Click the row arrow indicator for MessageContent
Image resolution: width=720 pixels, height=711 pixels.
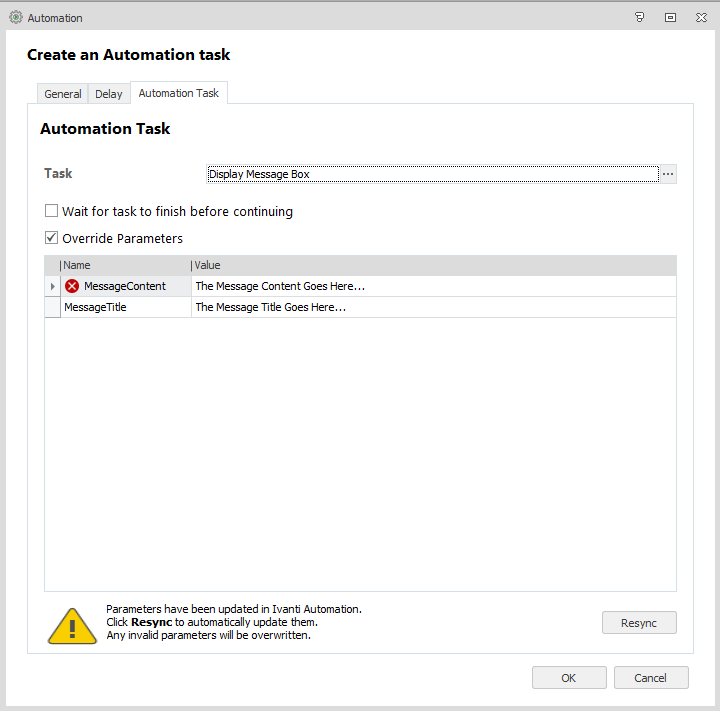(x=52, y=287)
